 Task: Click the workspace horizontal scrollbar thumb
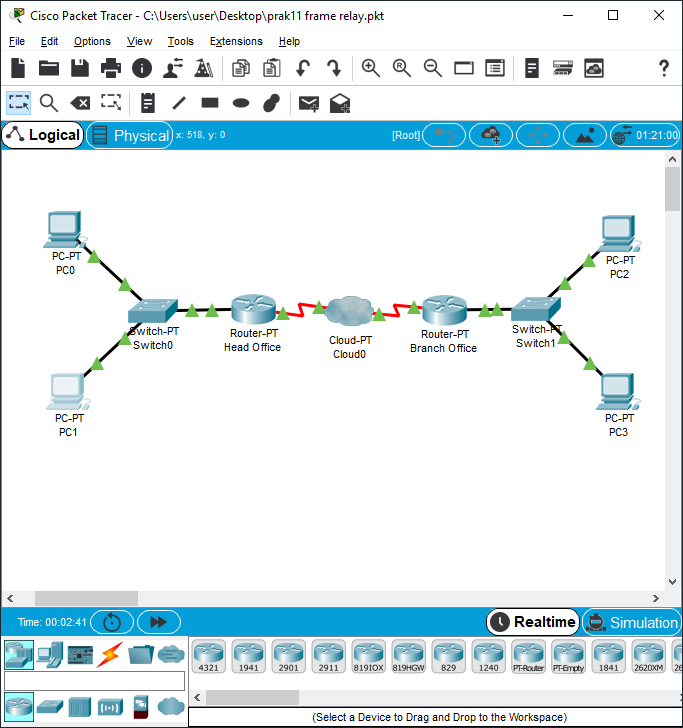click(x=86, y=598)
